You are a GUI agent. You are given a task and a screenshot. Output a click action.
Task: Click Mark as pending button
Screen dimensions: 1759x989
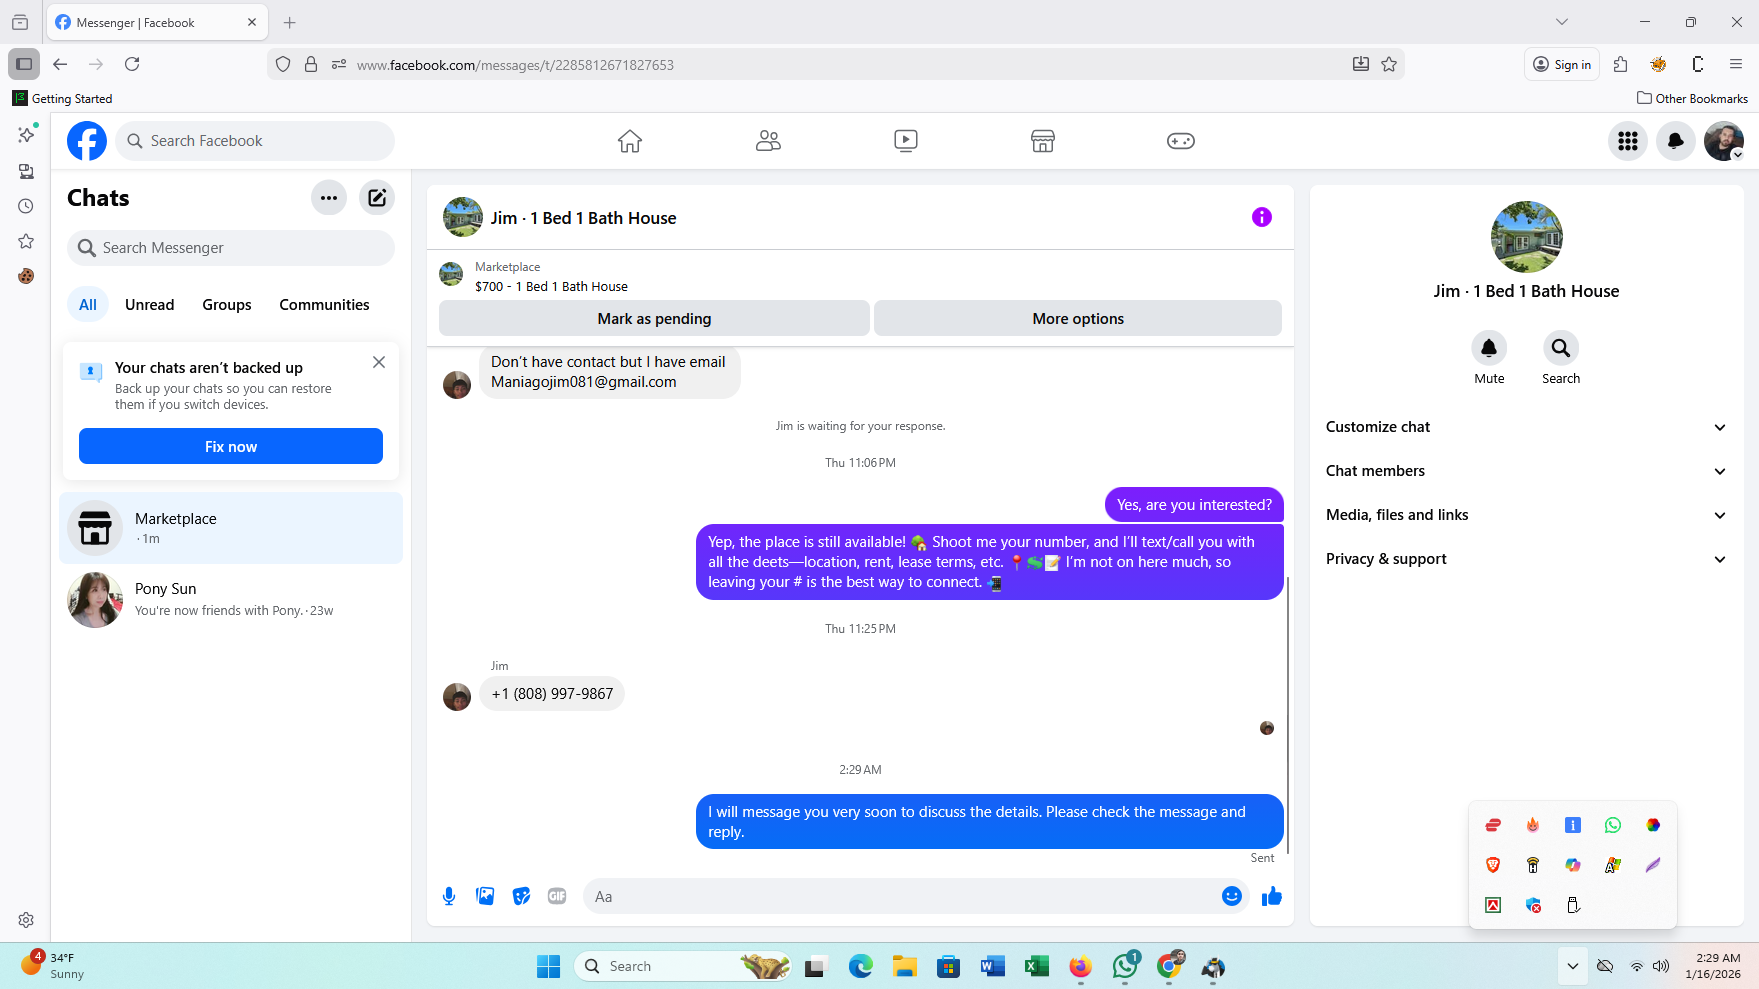tap(654, 318)
